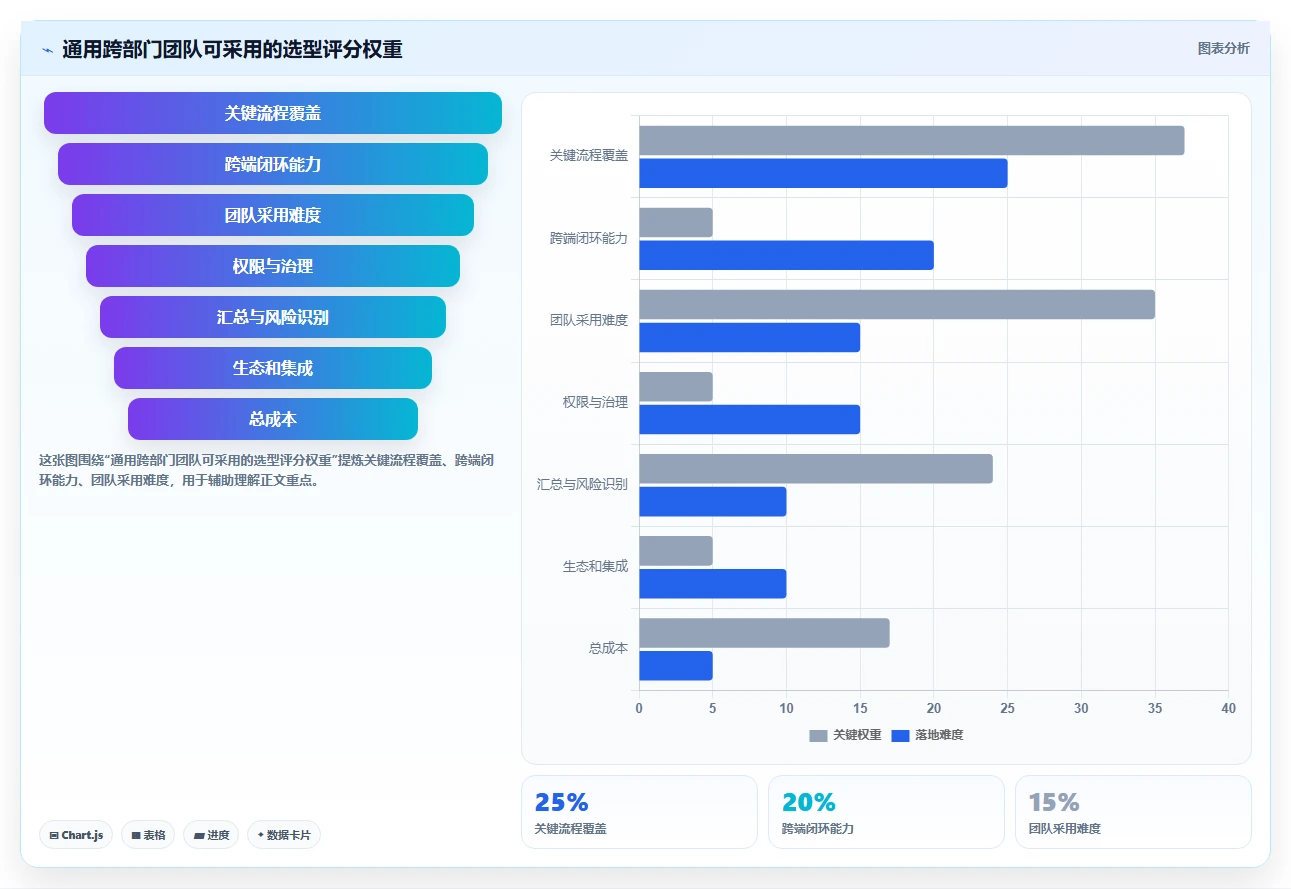Select the 权限与治理 funnel bar
The image size is (1291, 889).
[x=273, y=266]
